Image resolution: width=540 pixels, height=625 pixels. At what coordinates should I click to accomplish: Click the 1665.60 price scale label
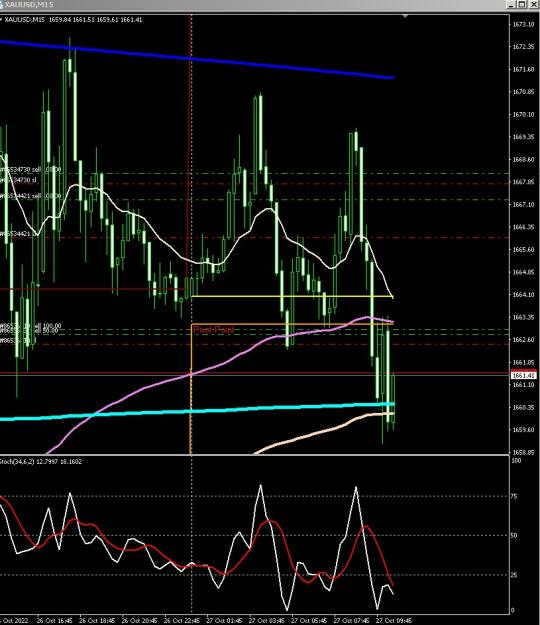click(523, 250)
